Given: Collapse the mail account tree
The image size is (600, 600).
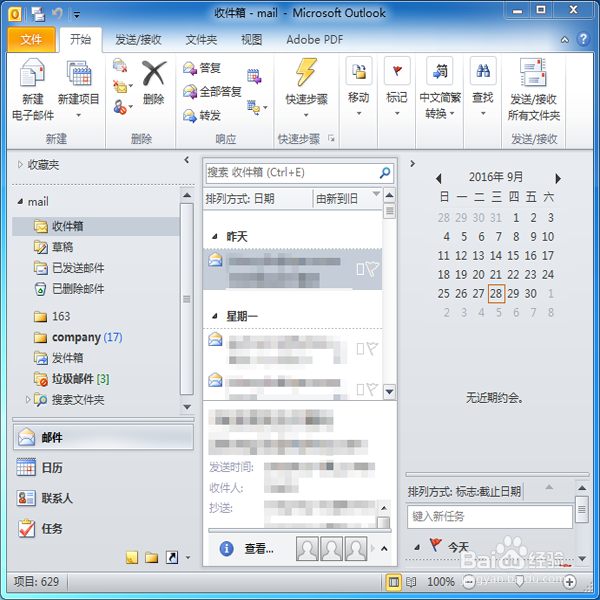Looking at the screenshot, I should tap(20, 201).
